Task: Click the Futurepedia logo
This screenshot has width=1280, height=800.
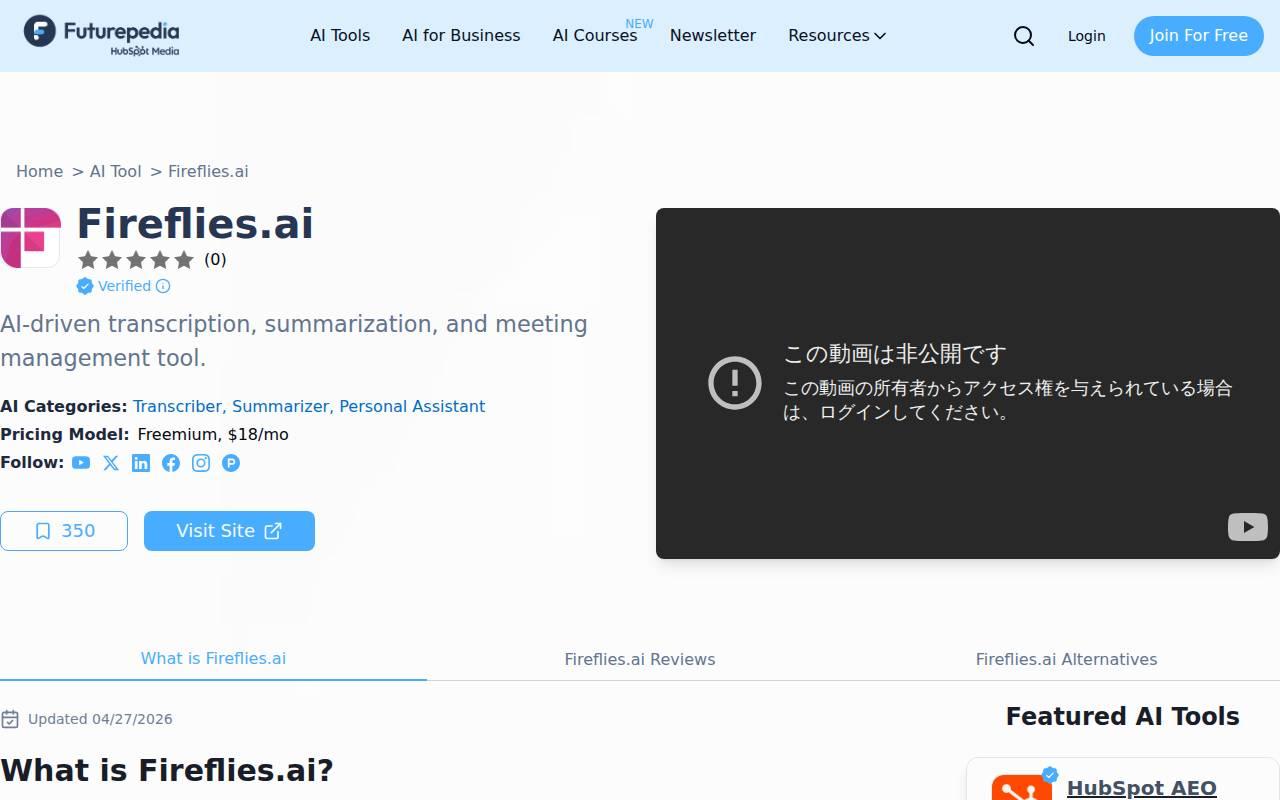Action: (x=101, y=35)
